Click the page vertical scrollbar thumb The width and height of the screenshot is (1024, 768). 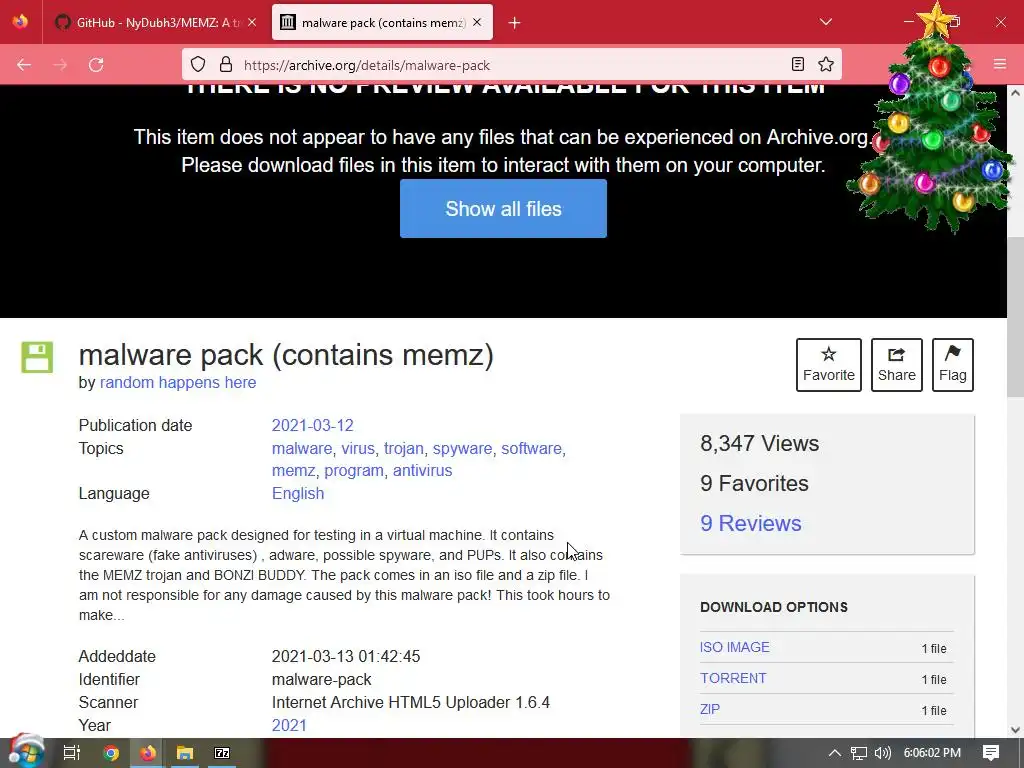click(x=1015, y=317)
